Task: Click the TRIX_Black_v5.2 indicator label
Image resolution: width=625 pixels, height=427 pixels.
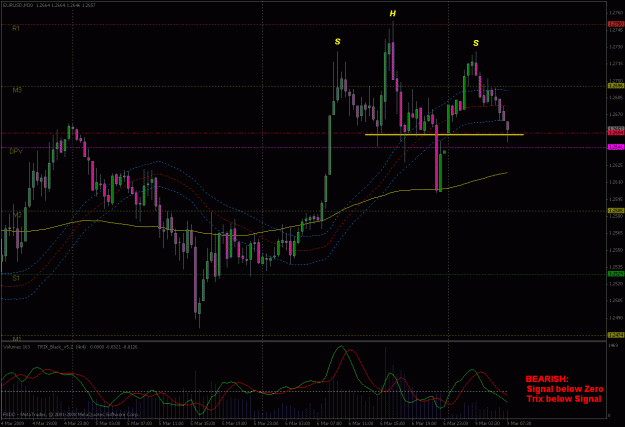Action: point(57,347)
